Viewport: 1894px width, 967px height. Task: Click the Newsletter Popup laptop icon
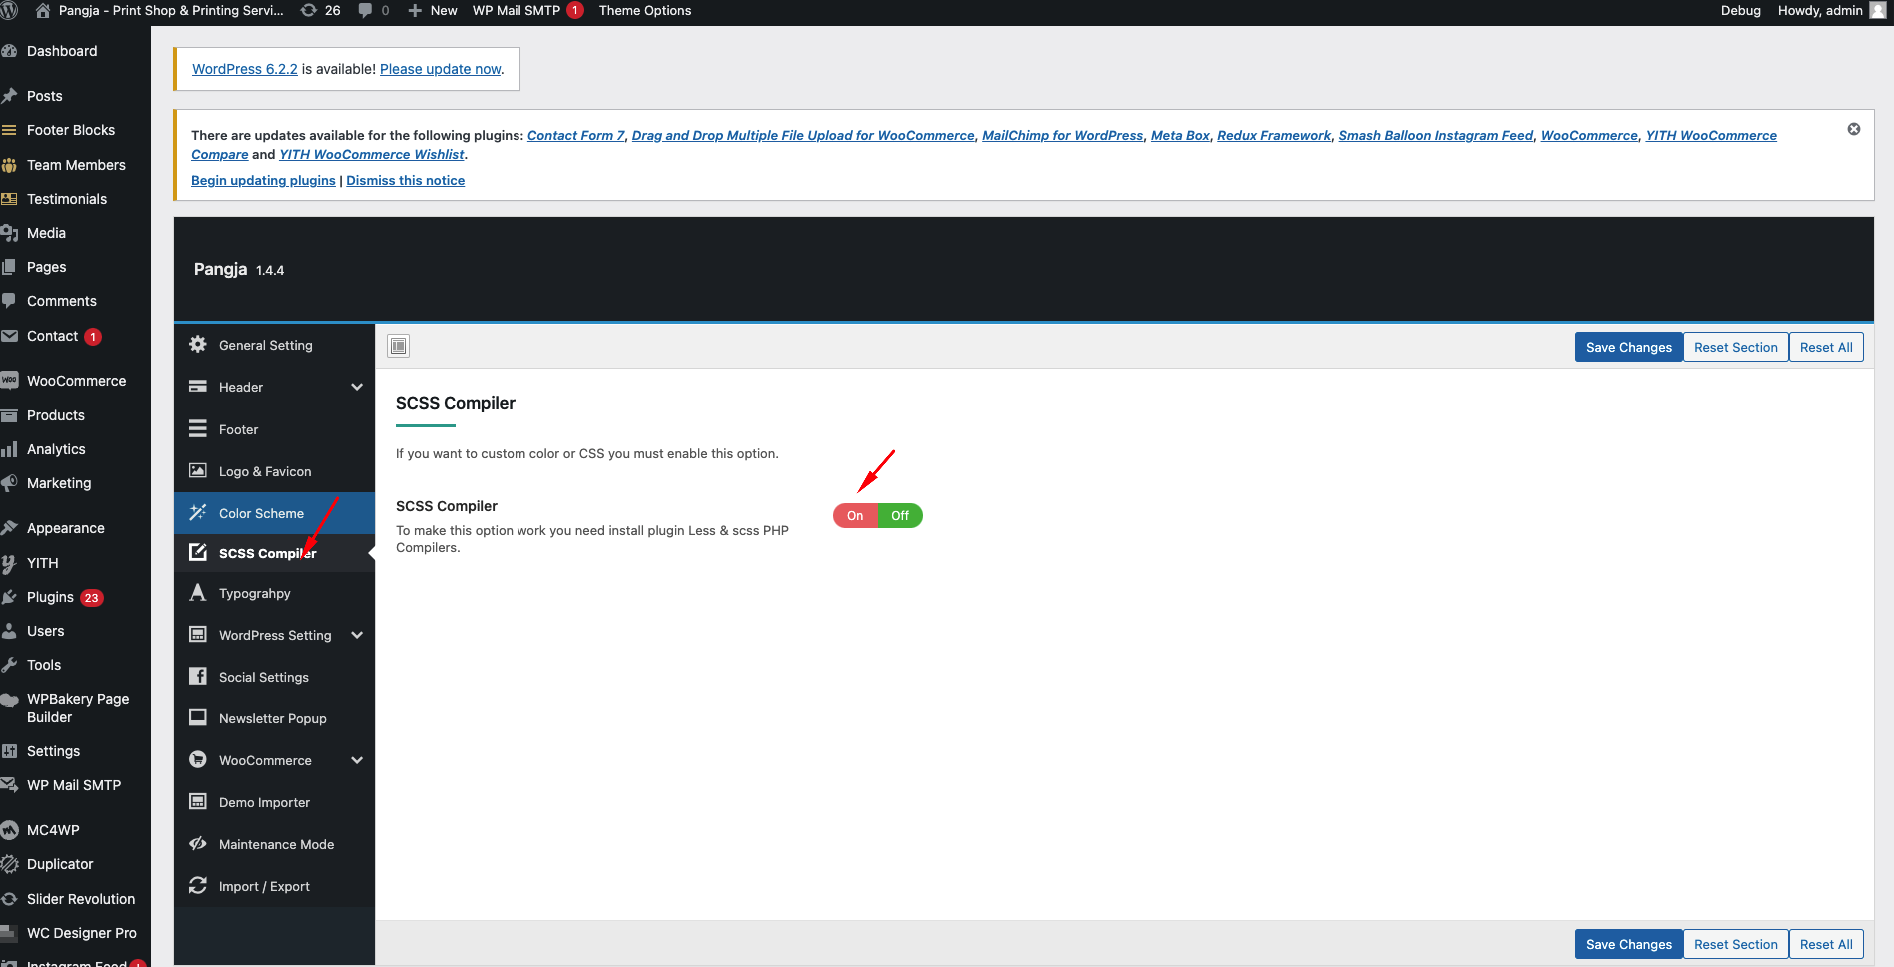(x=198, y=717)
